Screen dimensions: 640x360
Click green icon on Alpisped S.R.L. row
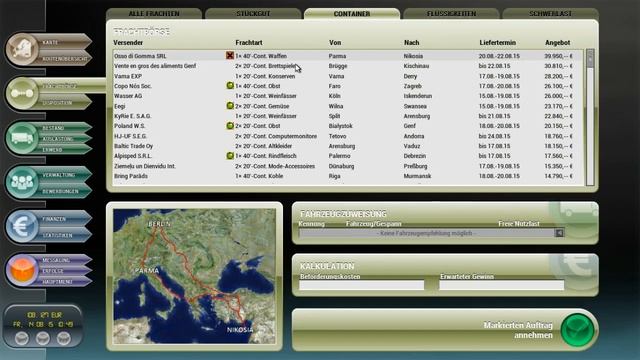click(x=230, y=156)
